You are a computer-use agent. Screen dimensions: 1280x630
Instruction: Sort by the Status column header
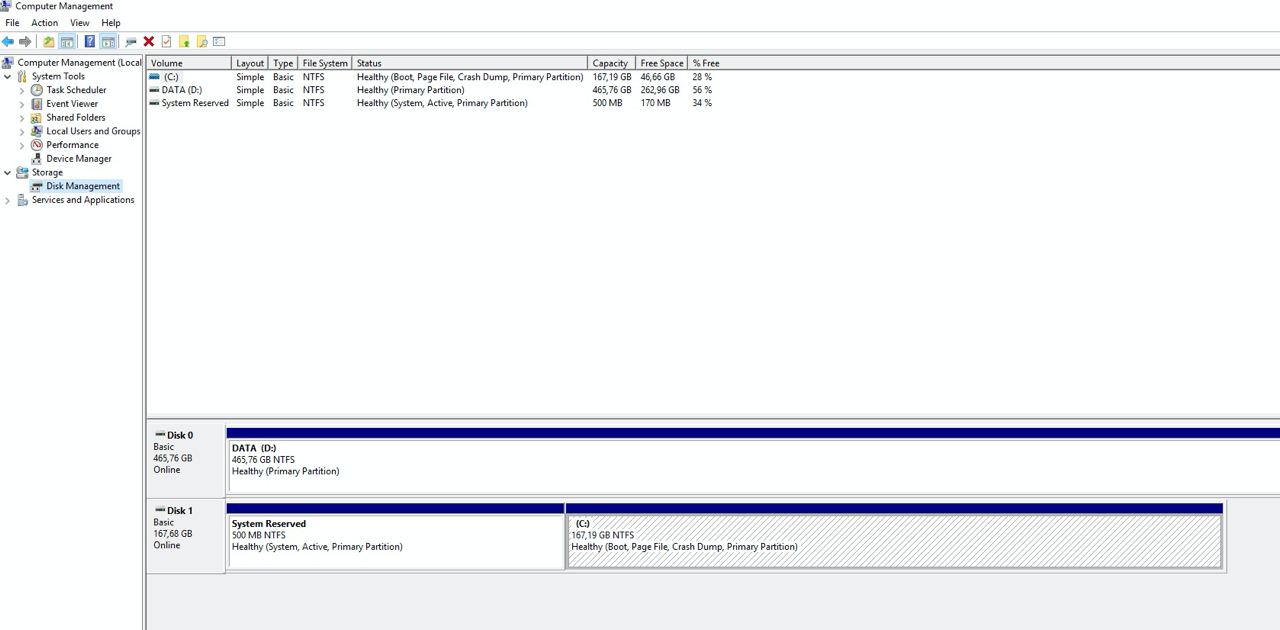470,63
